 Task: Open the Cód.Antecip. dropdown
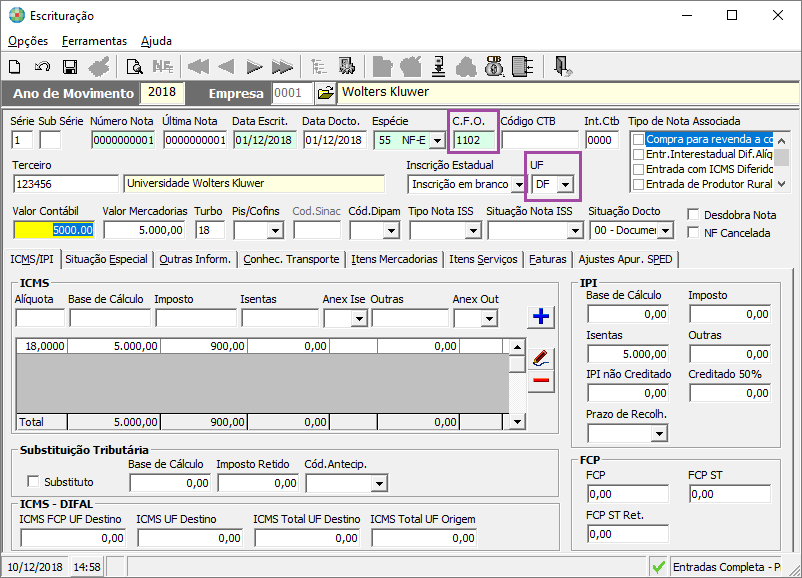point(379,483)
